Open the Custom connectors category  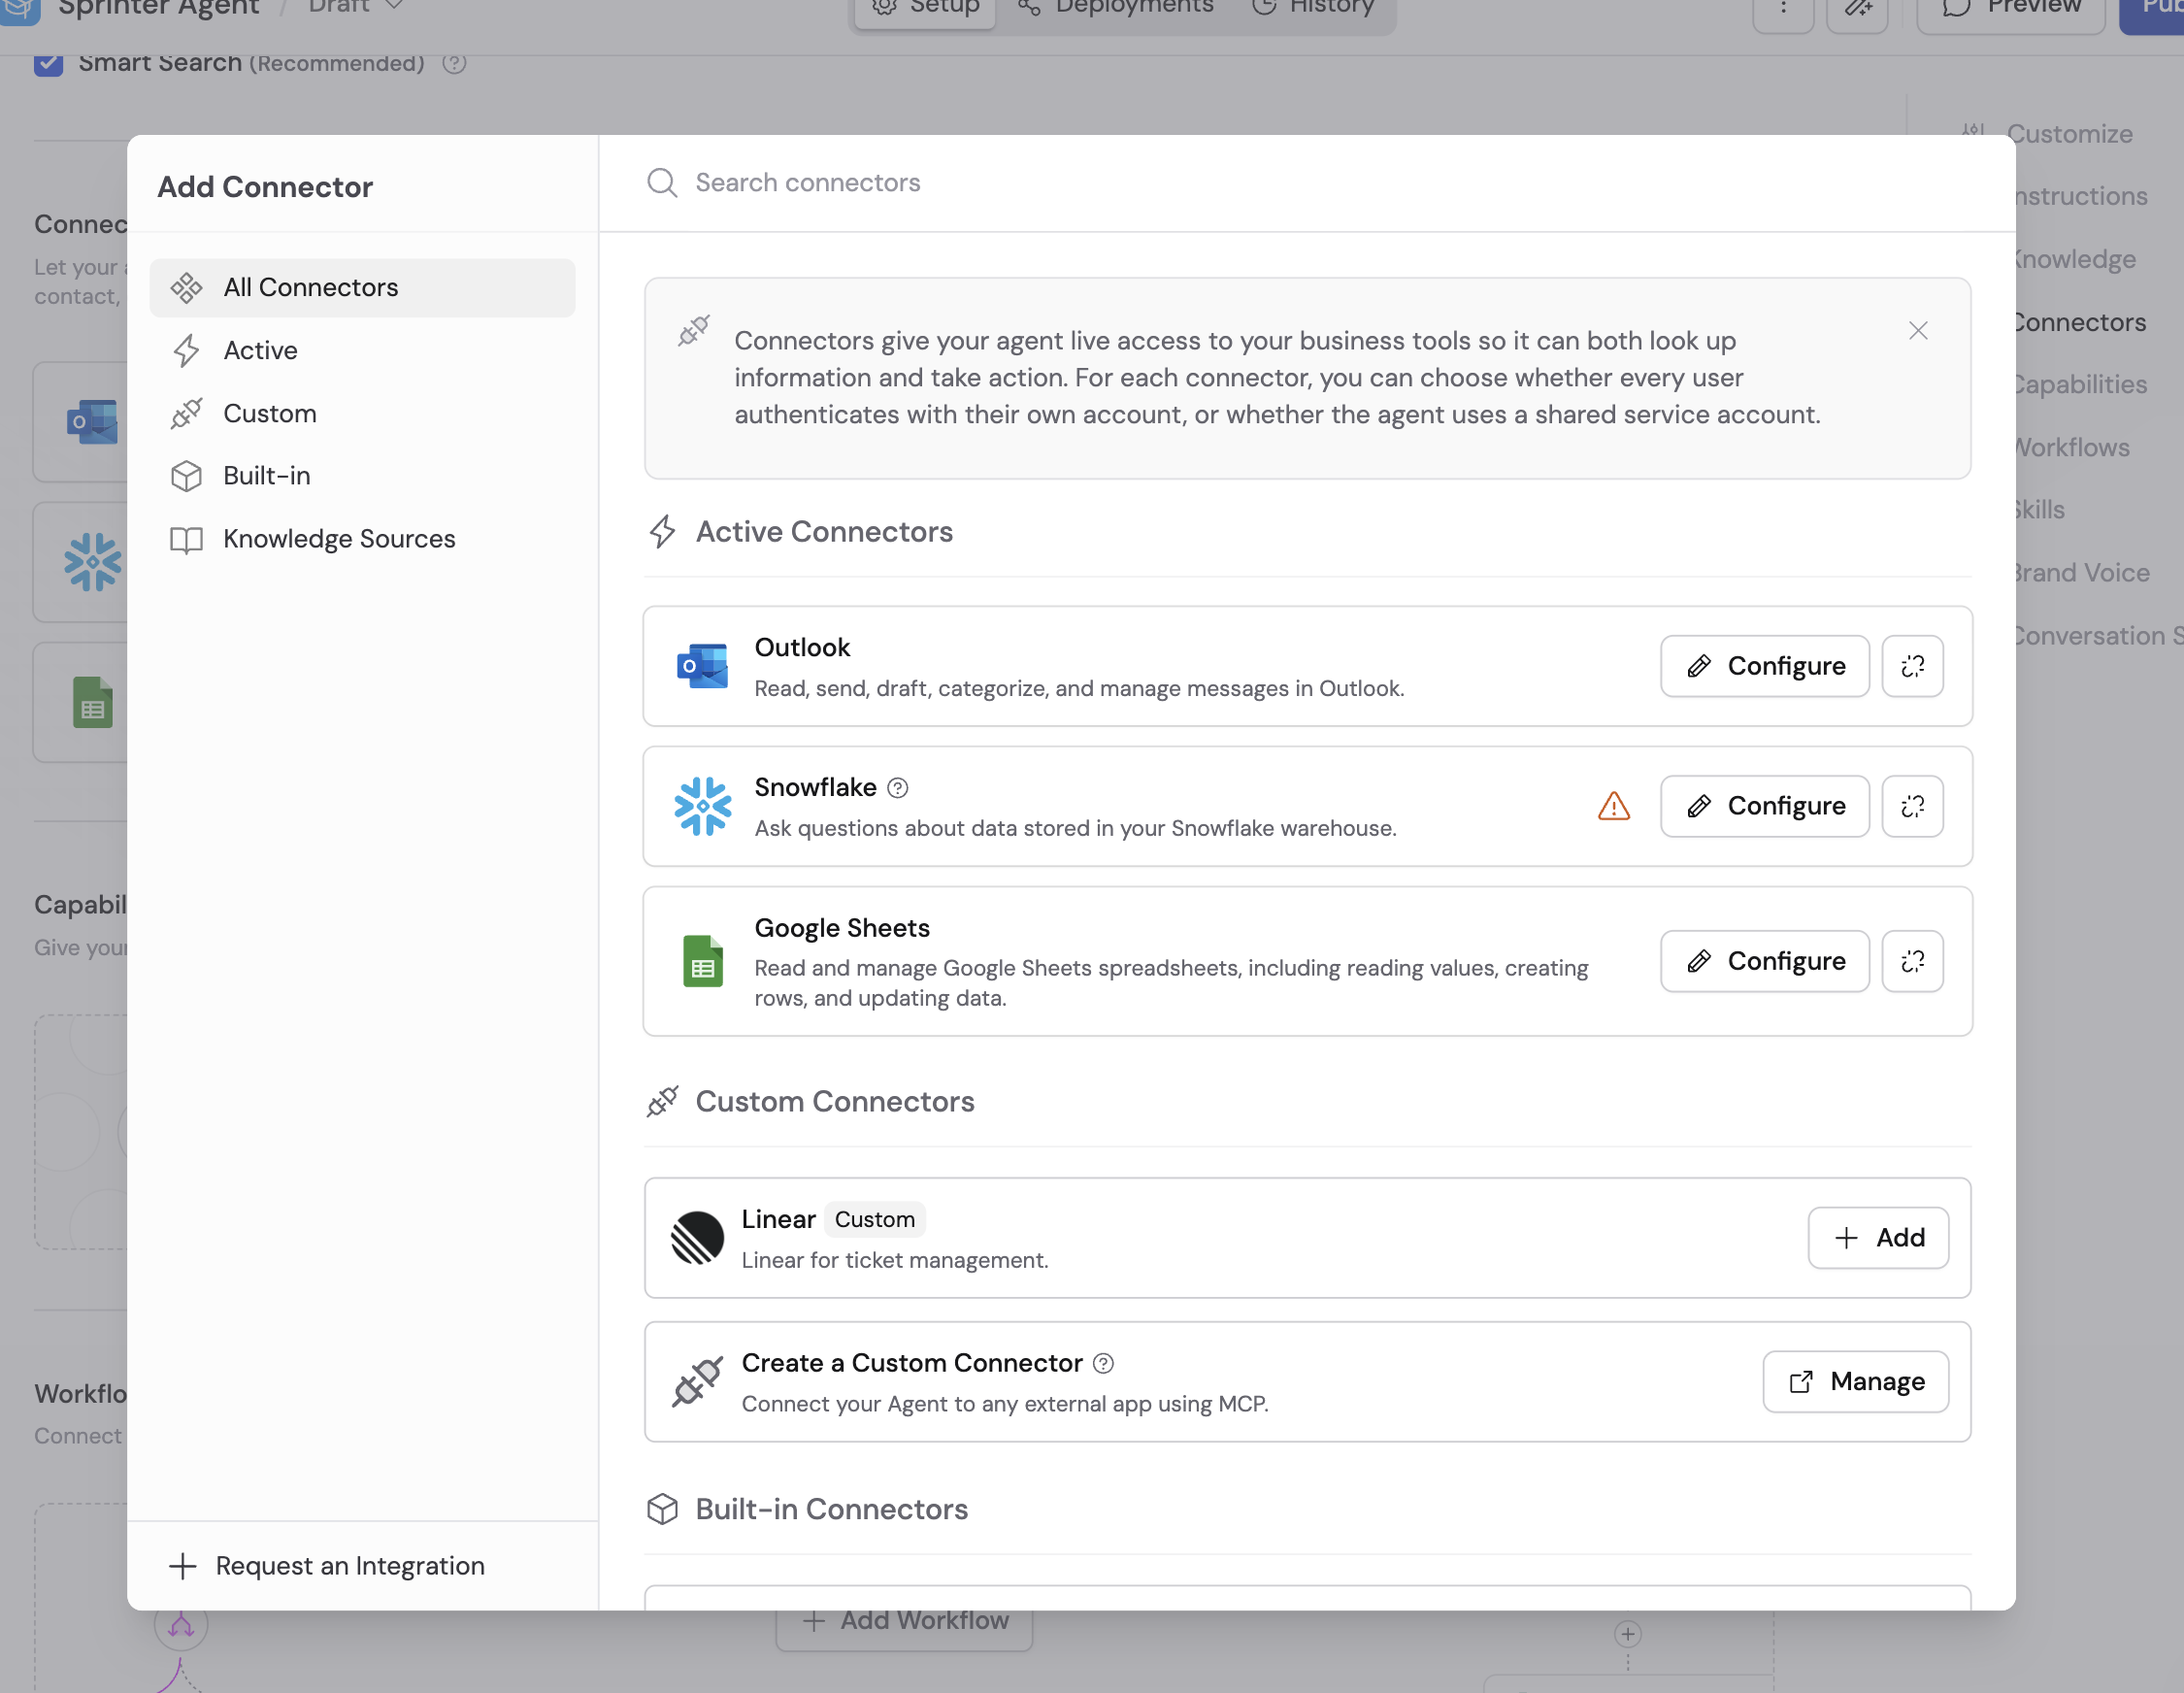pyautogui.click(x=362, y=414)
